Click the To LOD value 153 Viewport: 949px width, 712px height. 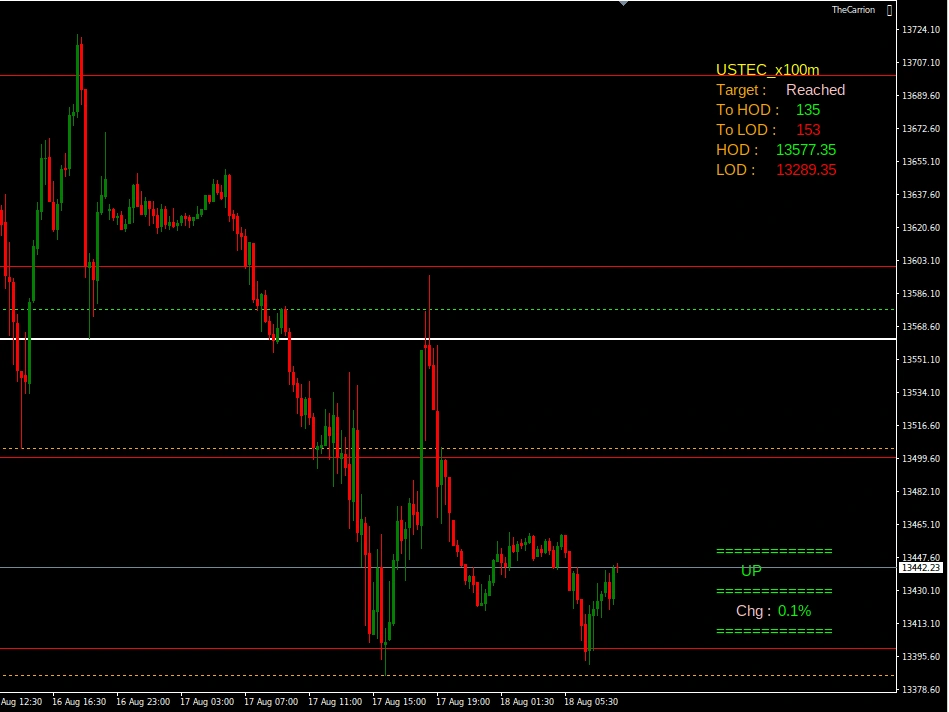pos(808,130)
